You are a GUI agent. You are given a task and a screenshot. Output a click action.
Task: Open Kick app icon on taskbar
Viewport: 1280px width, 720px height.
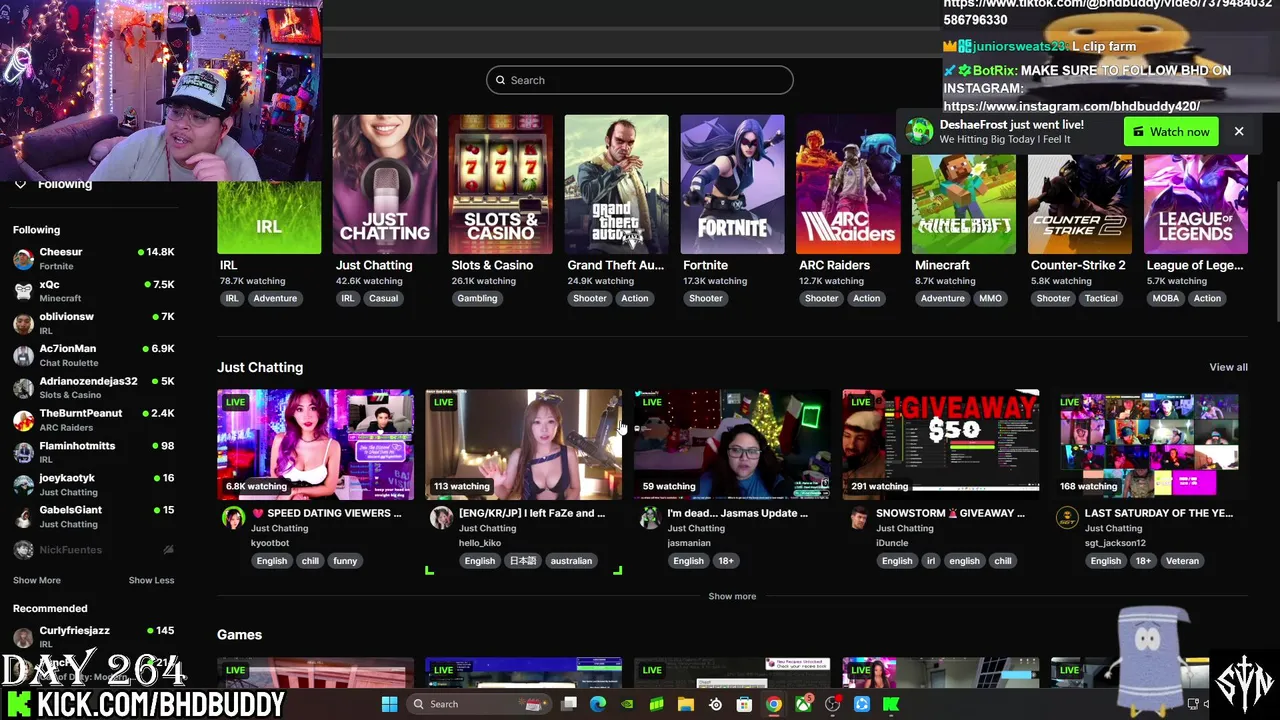pyautogui.click(x=891, y=704)
